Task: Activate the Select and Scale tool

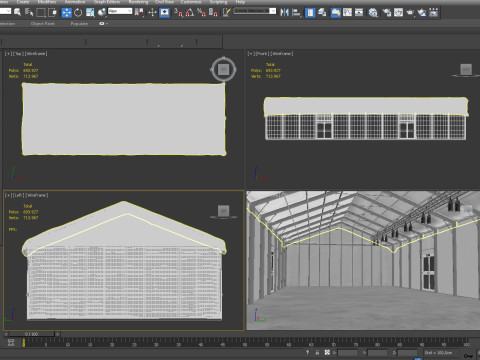Action: pyautogui.click(x=90, y=13)
